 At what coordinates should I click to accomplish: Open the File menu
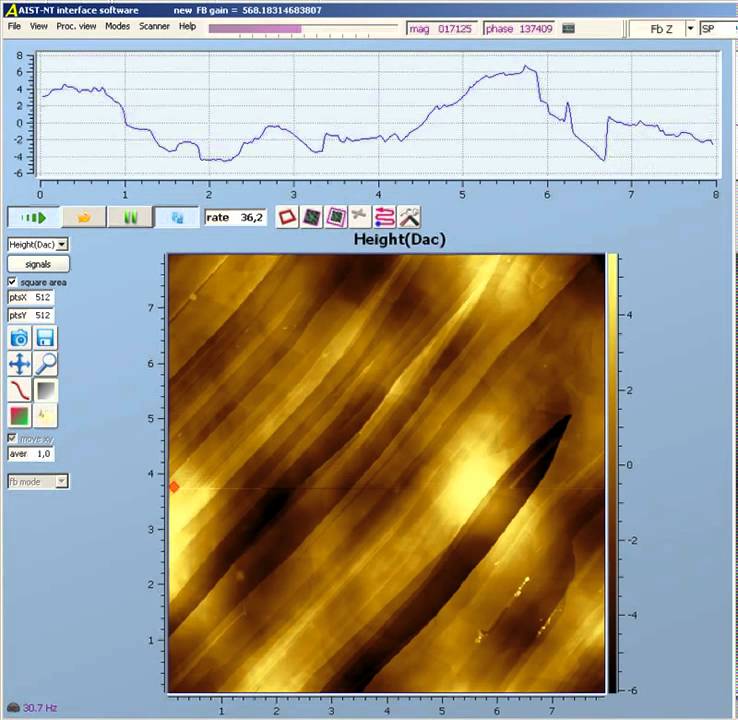[14, 26]
